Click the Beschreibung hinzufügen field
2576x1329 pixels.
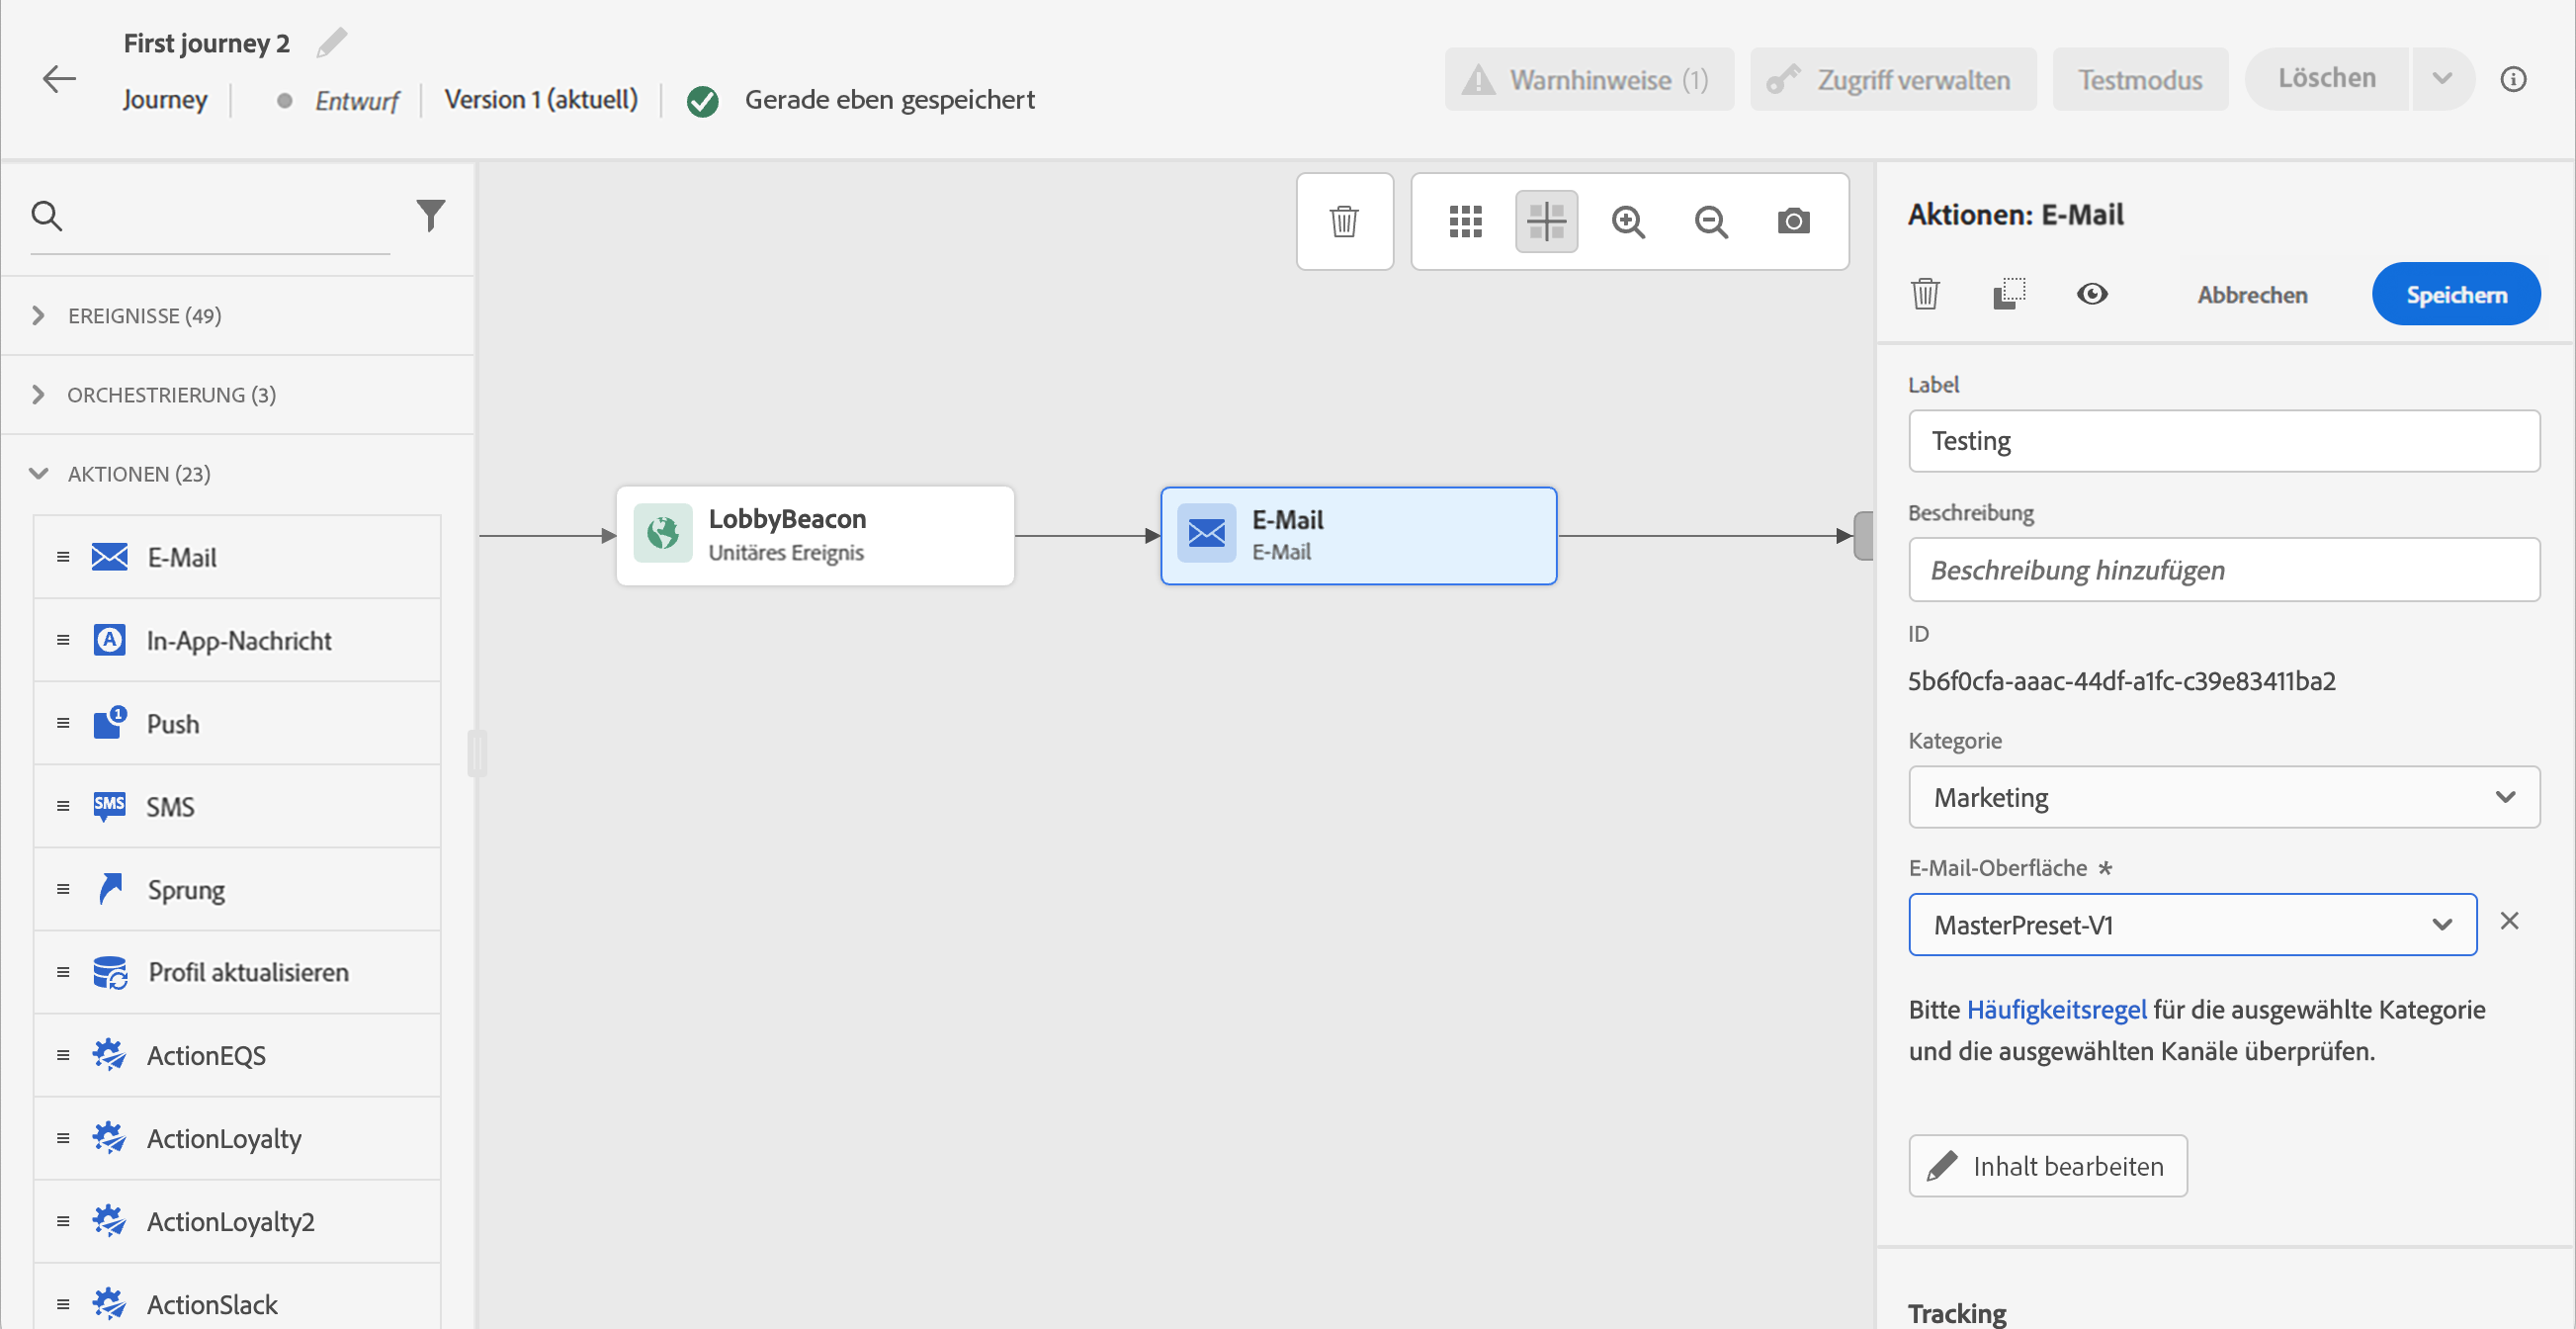pyautogui.click(x=2223, y=570)
